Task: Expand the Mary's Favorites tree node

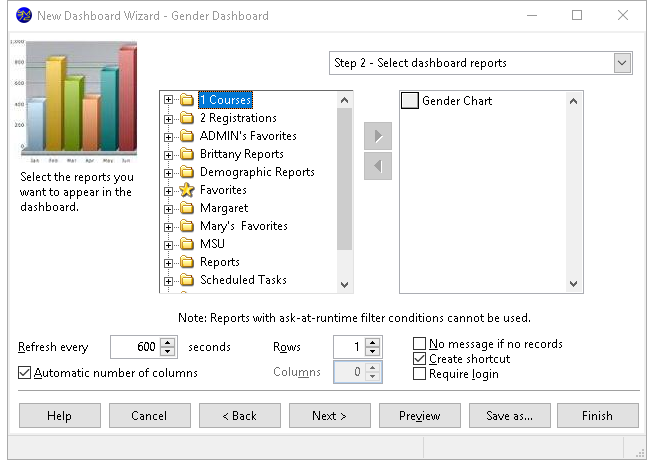Action: pyautogui.click(x=168, y=227)
